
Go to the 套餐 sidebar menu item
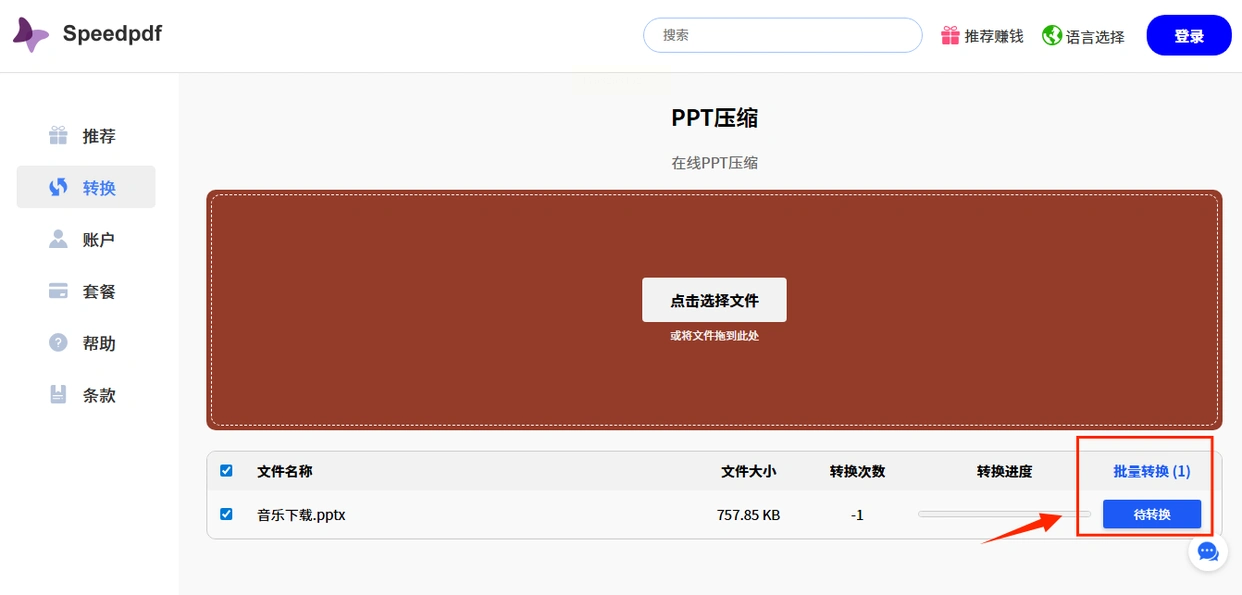99,291
